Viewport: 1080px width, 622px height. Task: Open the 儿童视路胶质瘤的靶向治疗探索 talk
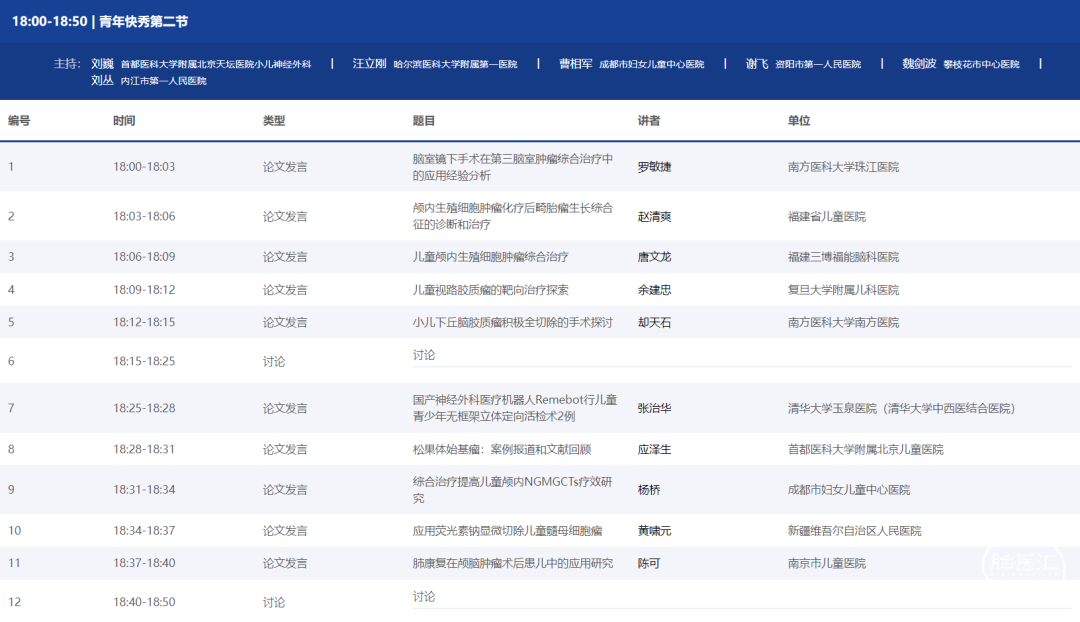point(490,290)
